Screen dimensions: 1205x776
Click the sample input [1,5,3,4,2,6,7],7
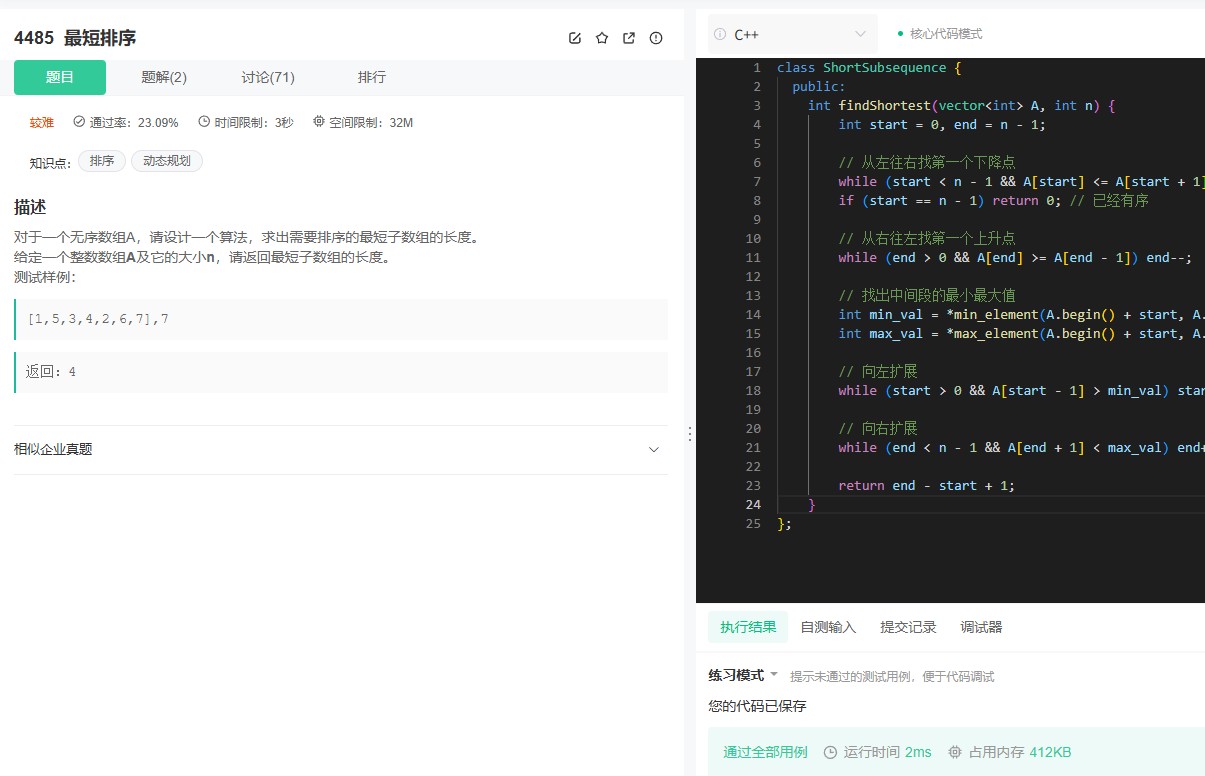(98, 319)
